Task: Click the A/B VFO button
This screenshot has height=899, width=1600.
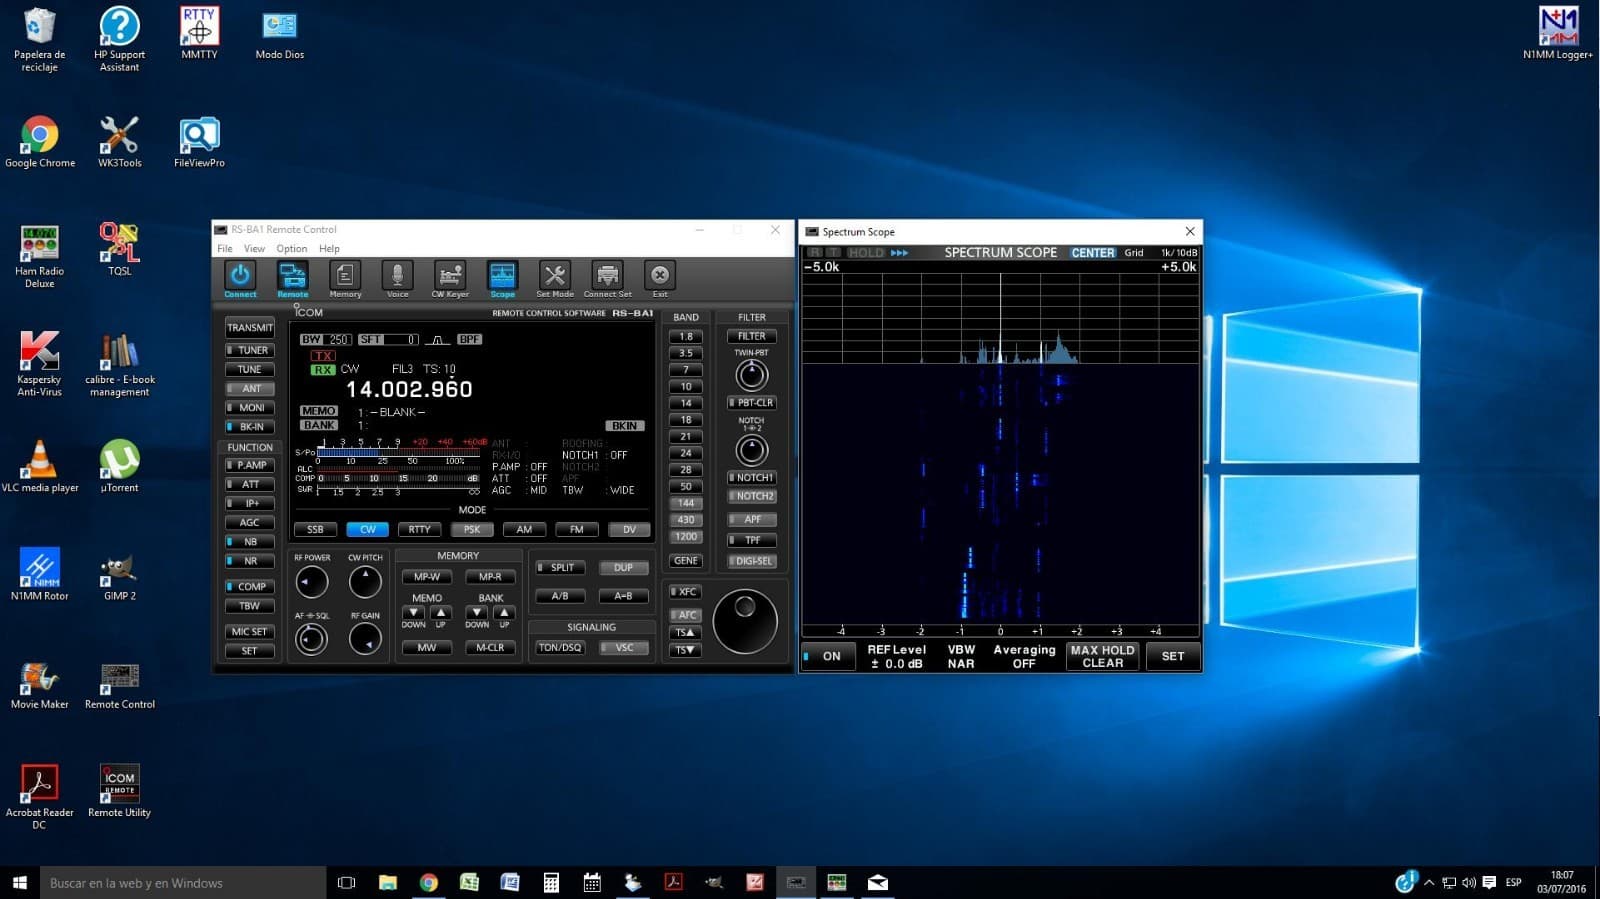Action: pyautogui.click(x=560, y=595)
